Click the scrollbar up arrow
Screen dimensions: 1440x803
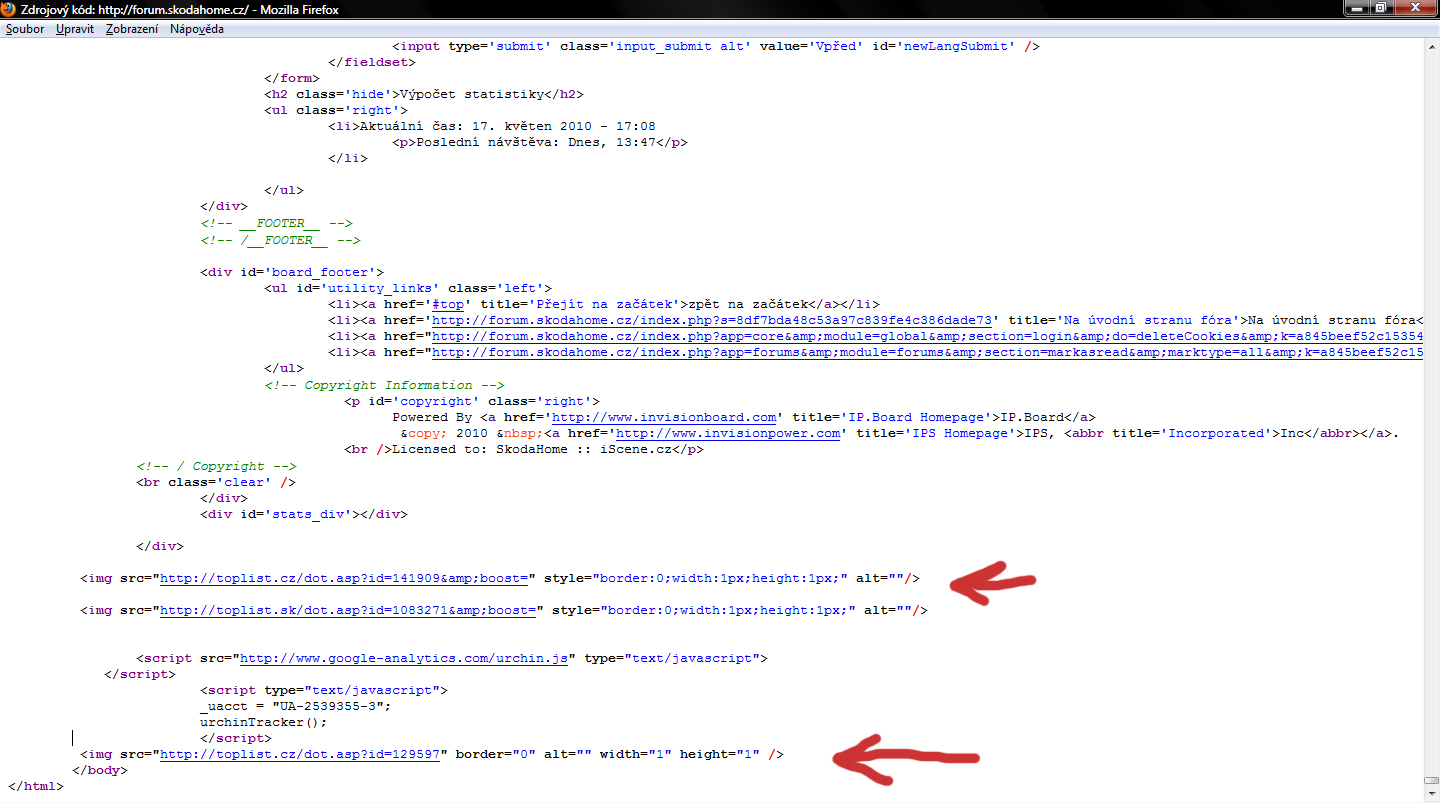point(1431,45)
